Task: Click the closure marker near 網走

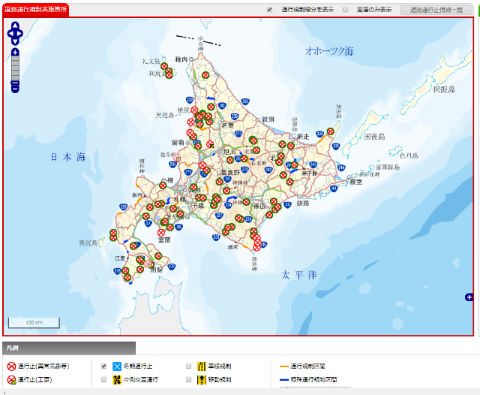Action: click(x=291, y=146)
